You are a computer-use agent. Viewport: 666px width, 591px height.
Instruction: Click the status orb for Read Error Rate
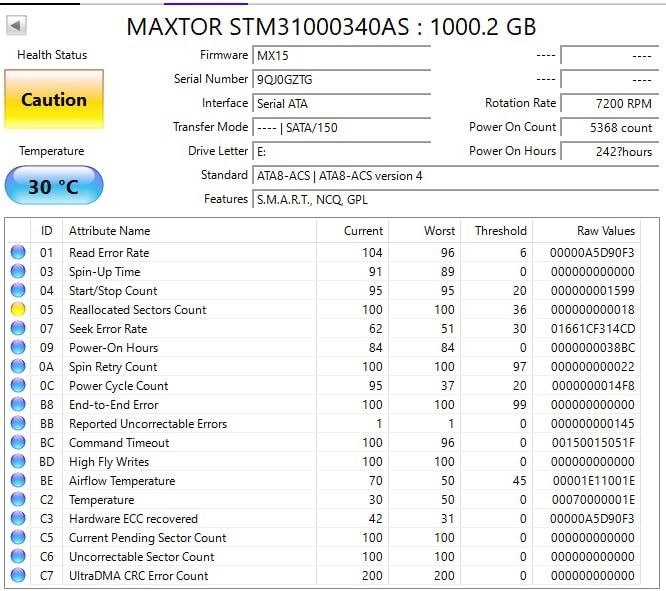click(x=18, y=252)
